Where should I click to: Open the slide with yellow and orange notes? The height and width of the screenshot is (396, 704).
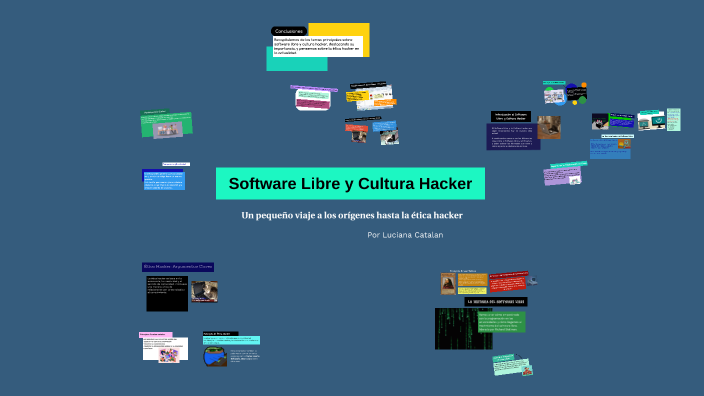(x=371, y=97)
